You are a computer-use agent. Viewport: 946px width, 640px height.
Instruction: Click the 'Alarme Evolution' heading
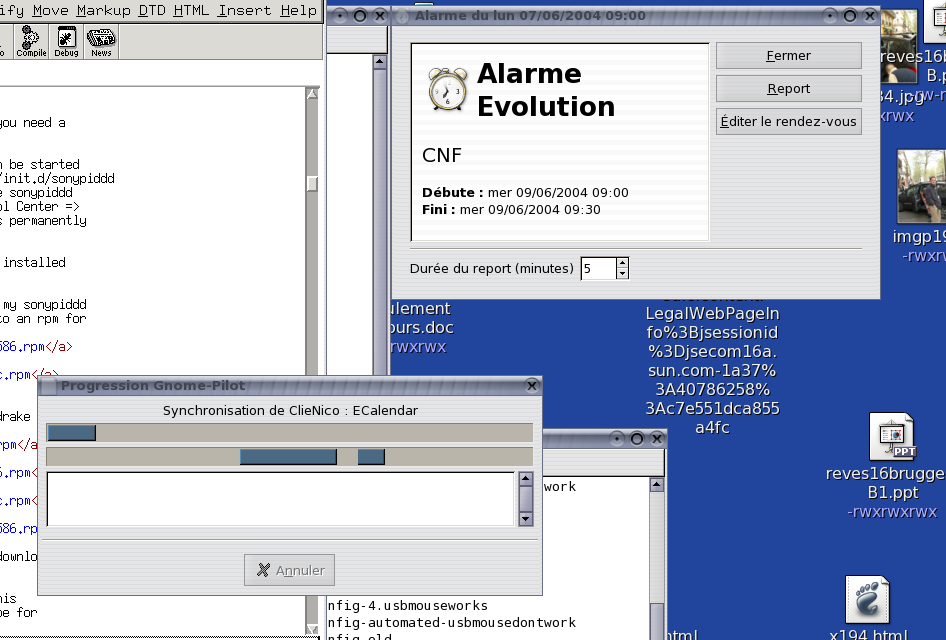pyautogui.click(x=546, y=90)
